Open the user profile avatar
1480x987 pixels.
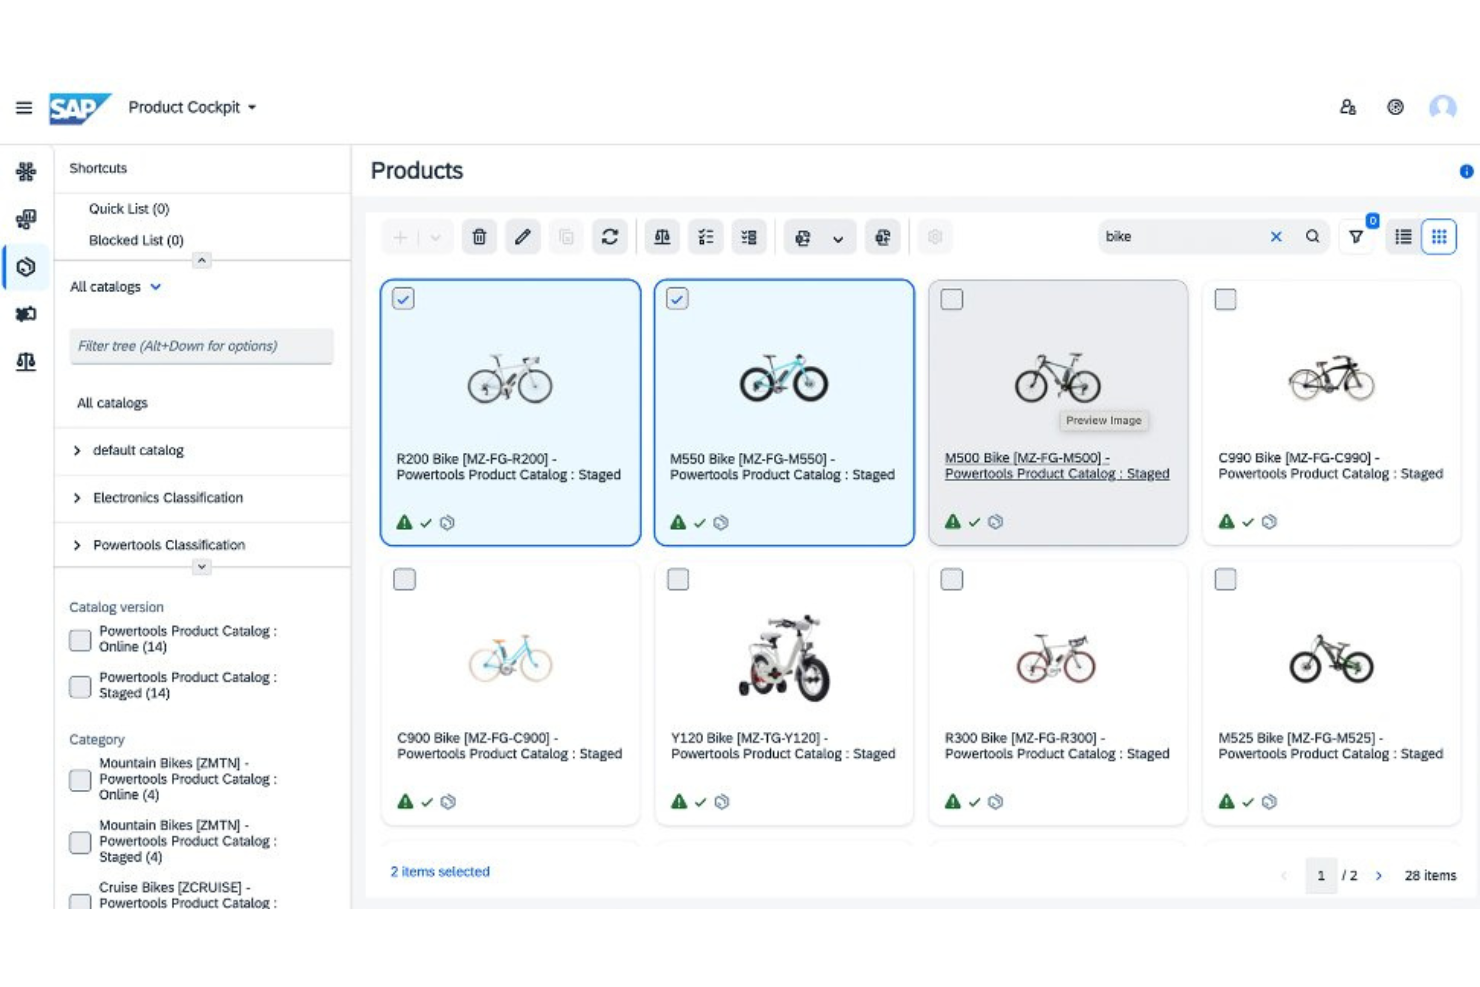1443,107
